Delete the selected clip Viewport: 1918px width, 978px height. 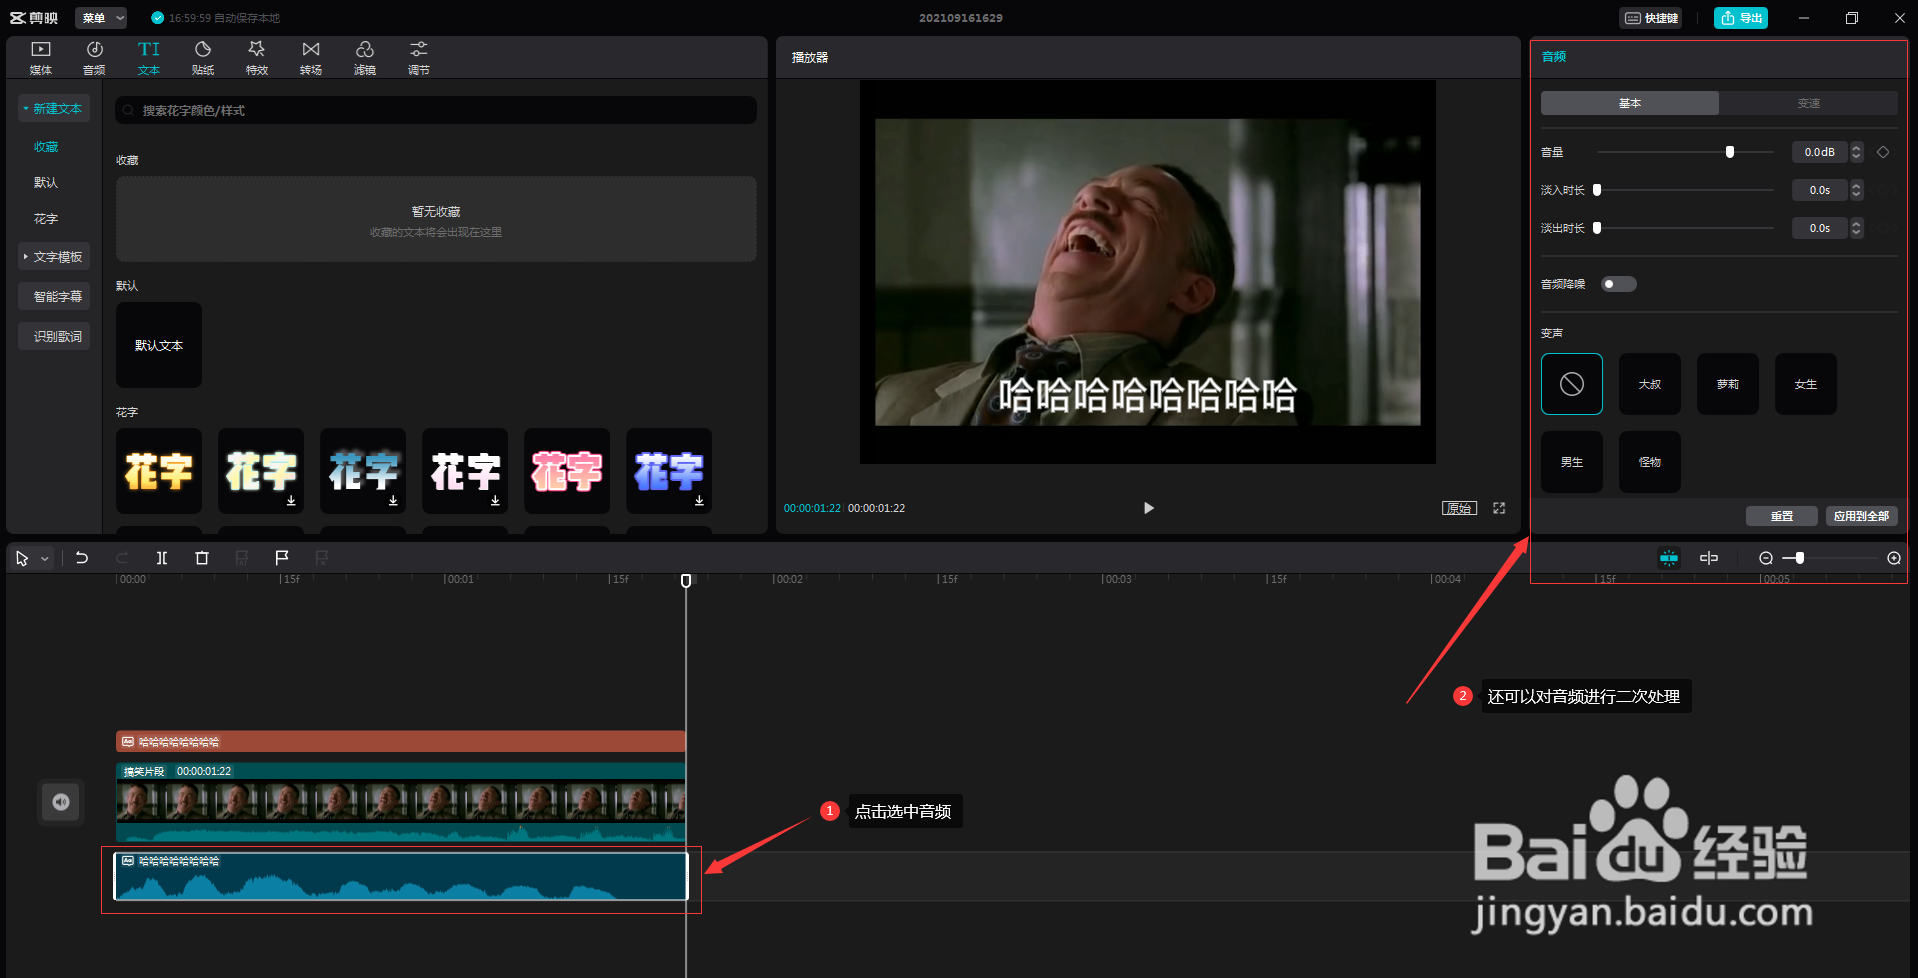pyautogui.click(x=202, y=558)
